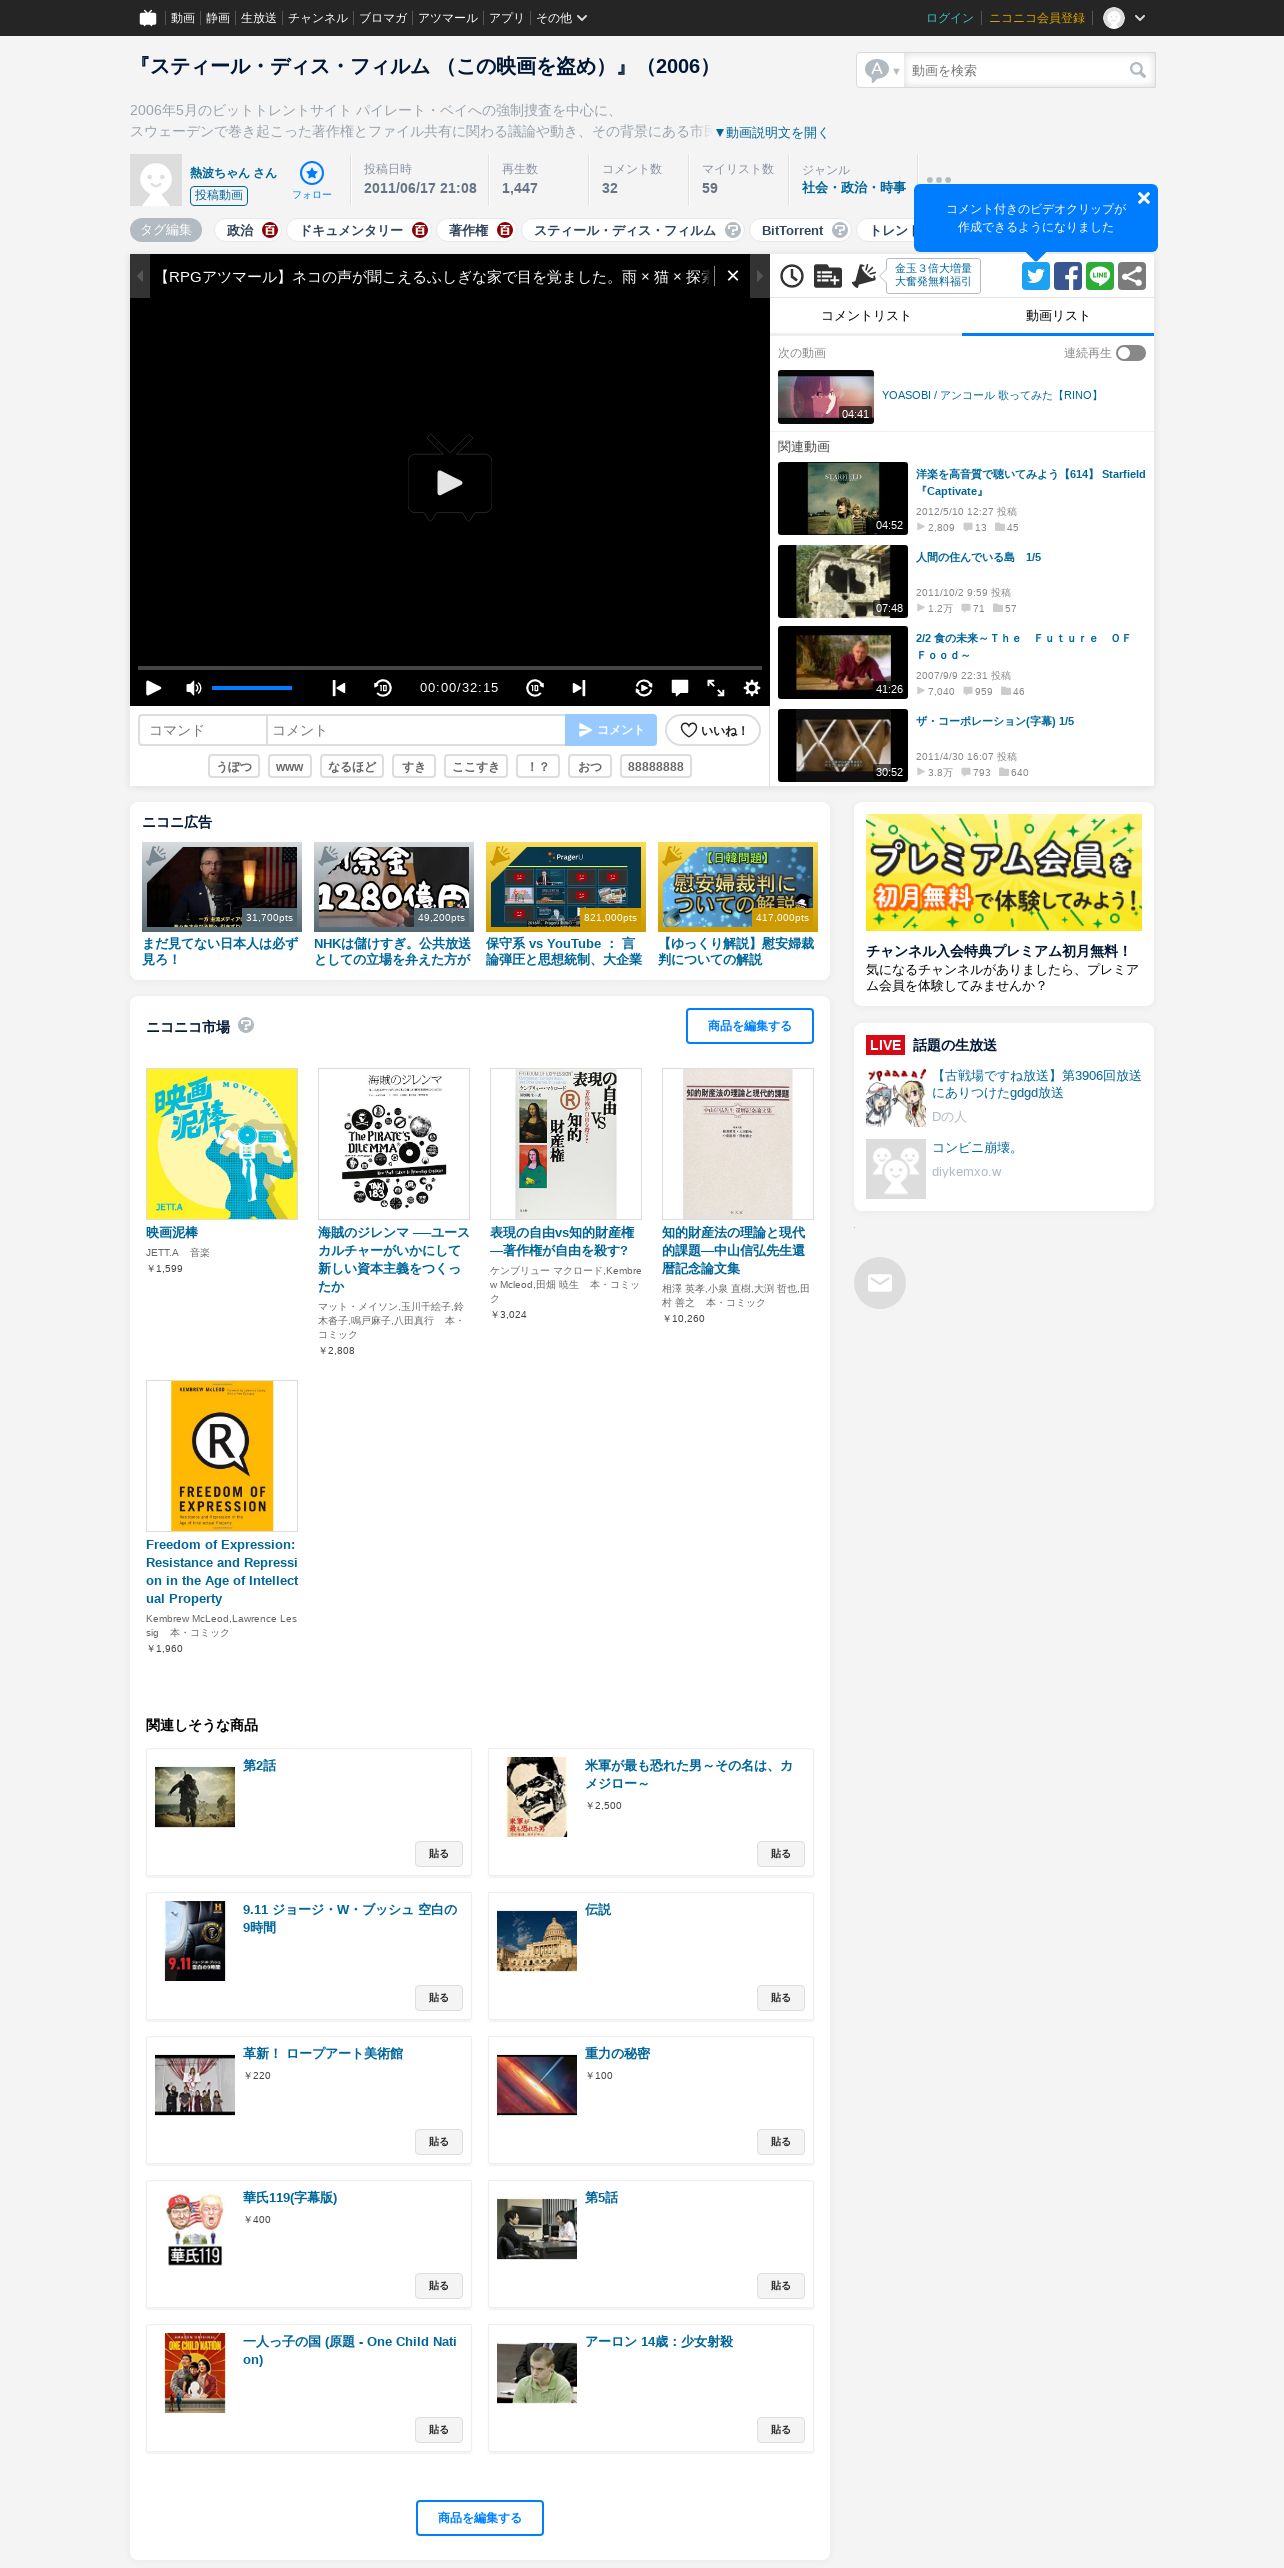Open 生放送 in the top navigation
This screenshot has width=1284, height=2568.
[258, 18]
